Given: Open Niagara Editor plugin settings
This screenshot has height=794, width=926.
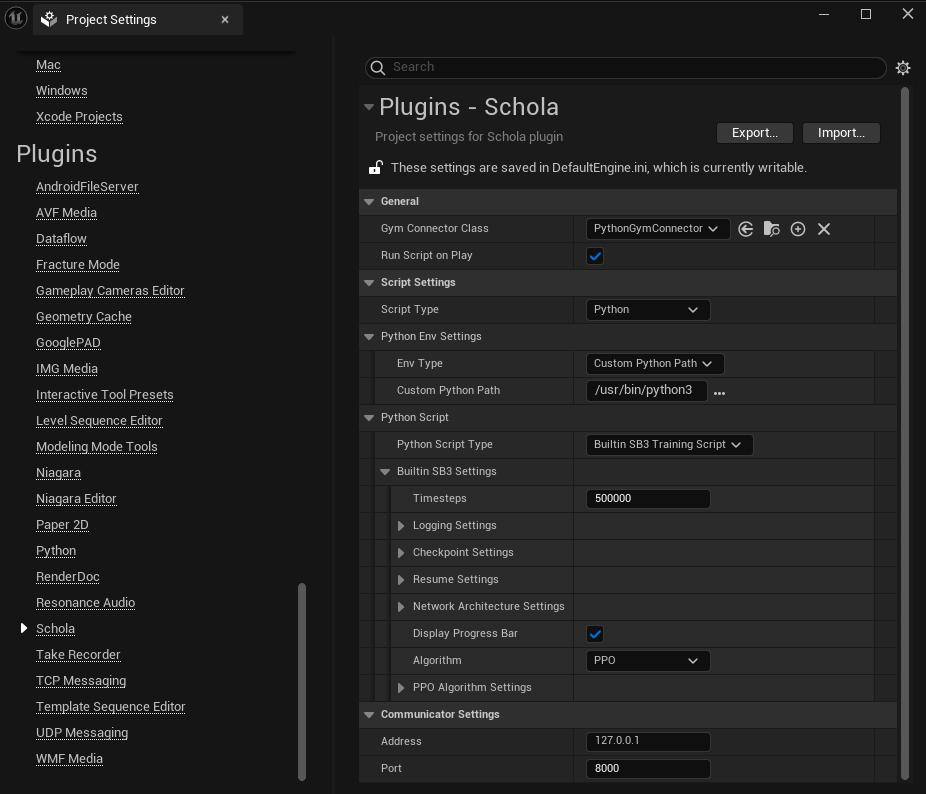Looking at the screenshot, I should pos(76,499).
